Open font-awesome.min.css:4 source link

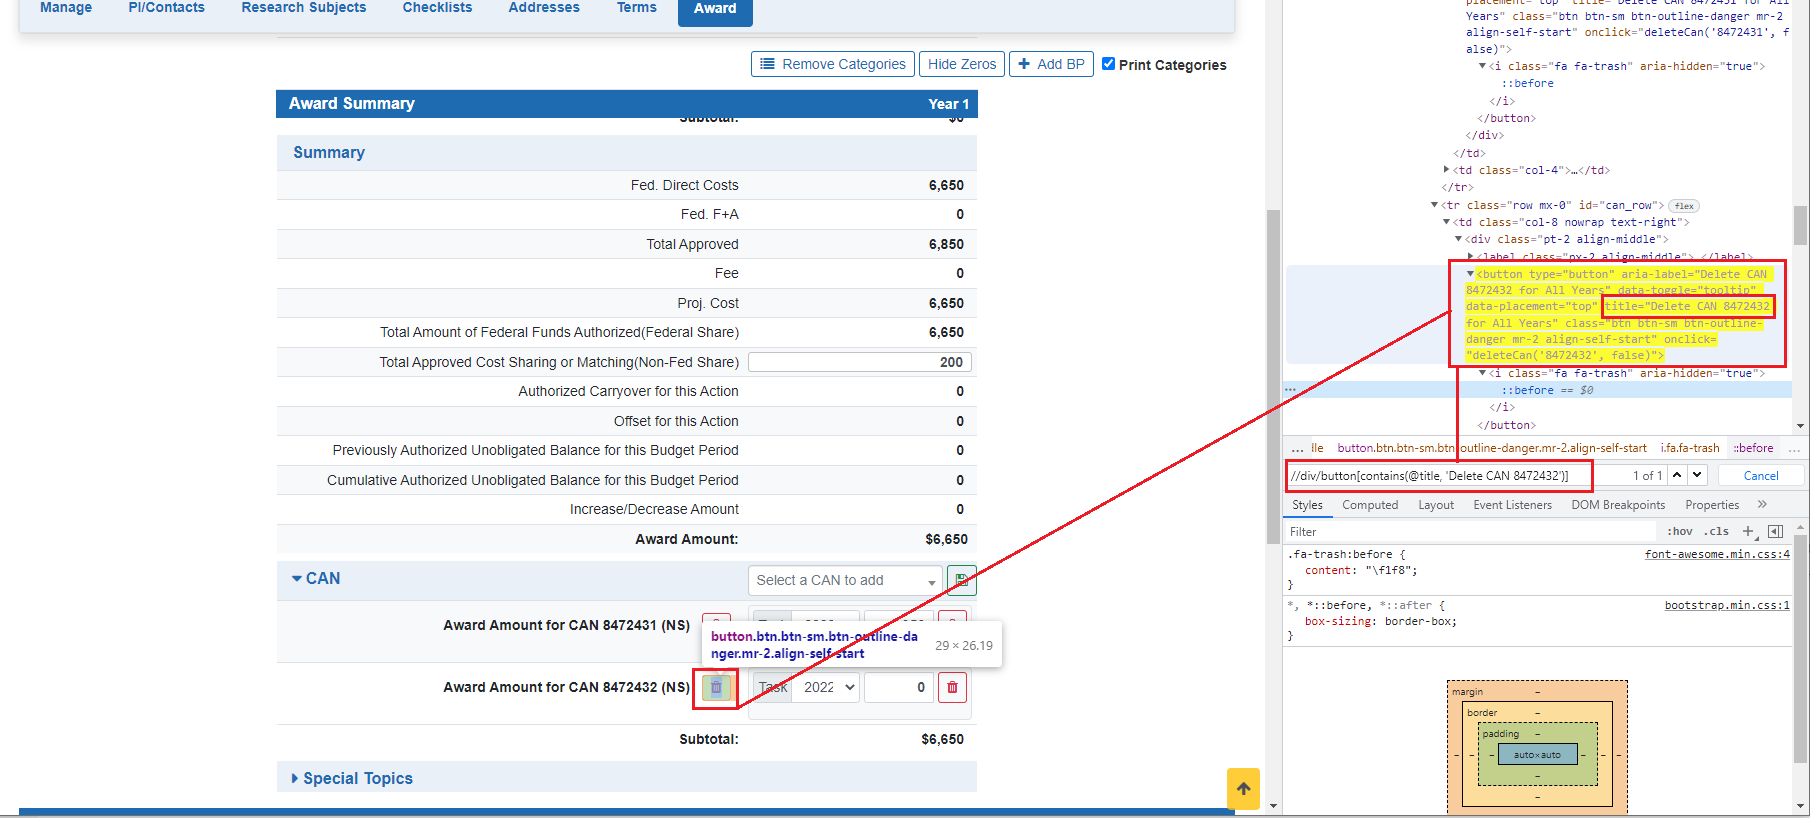click(x=1717, y=554)
